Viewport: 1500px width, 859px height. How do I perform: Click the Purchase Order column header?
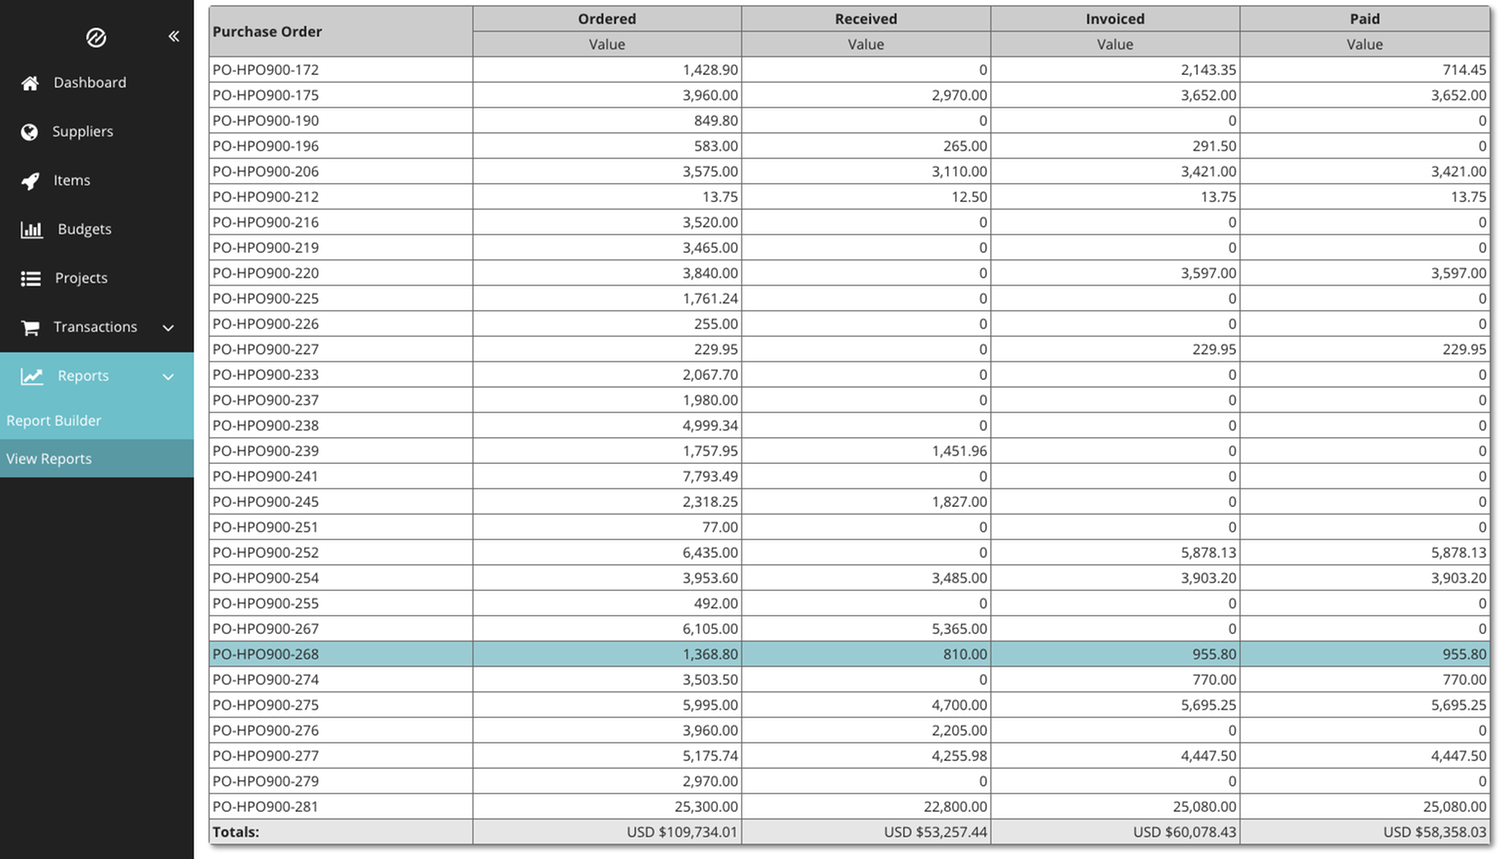tap(340, 31)
